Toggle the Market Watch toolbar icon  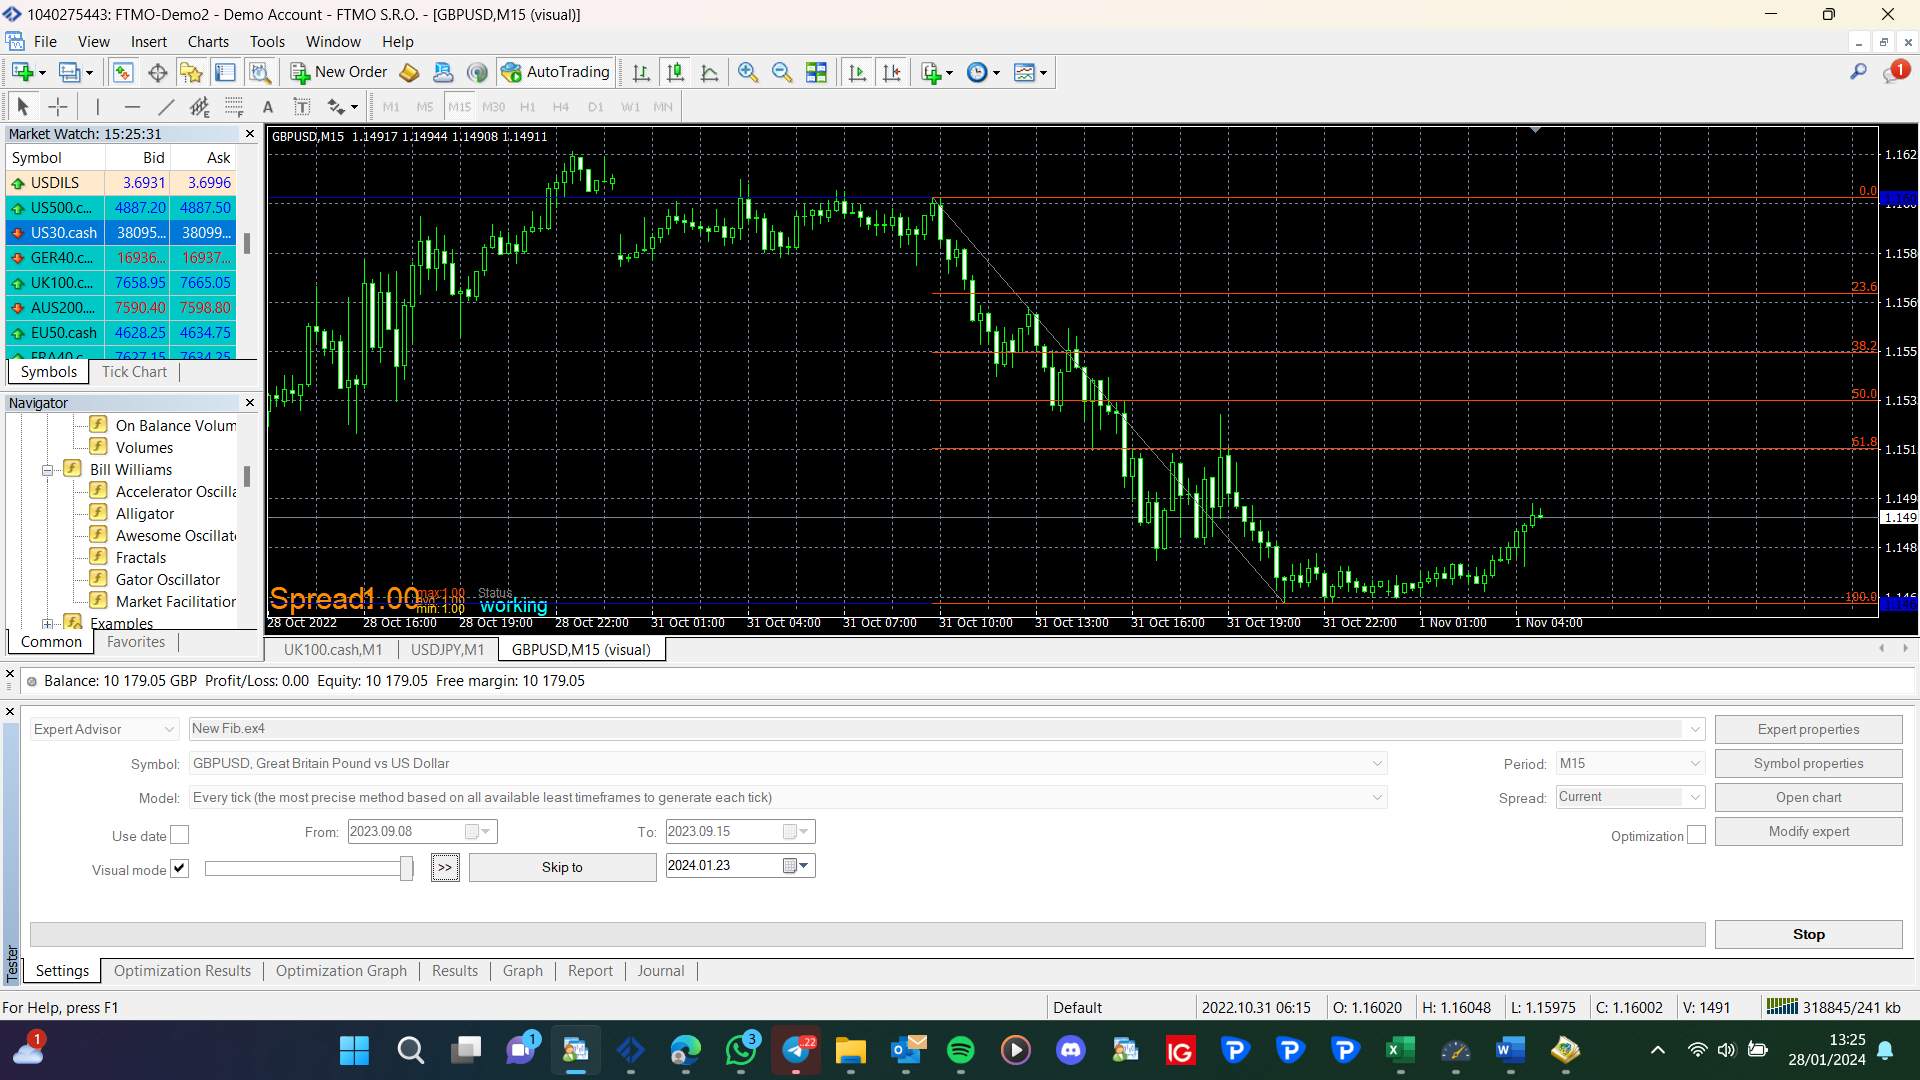coord(123,72)
